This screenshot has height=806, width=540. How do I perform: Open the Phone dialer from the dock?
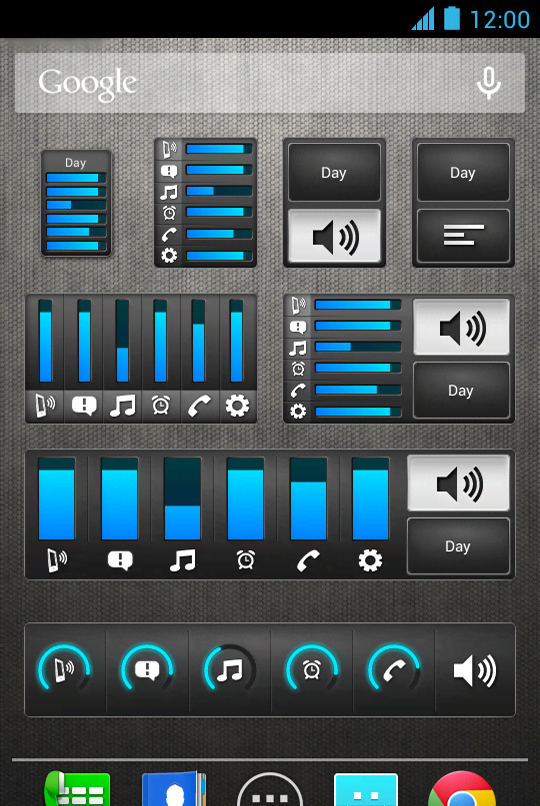click(x=77, y=789)
